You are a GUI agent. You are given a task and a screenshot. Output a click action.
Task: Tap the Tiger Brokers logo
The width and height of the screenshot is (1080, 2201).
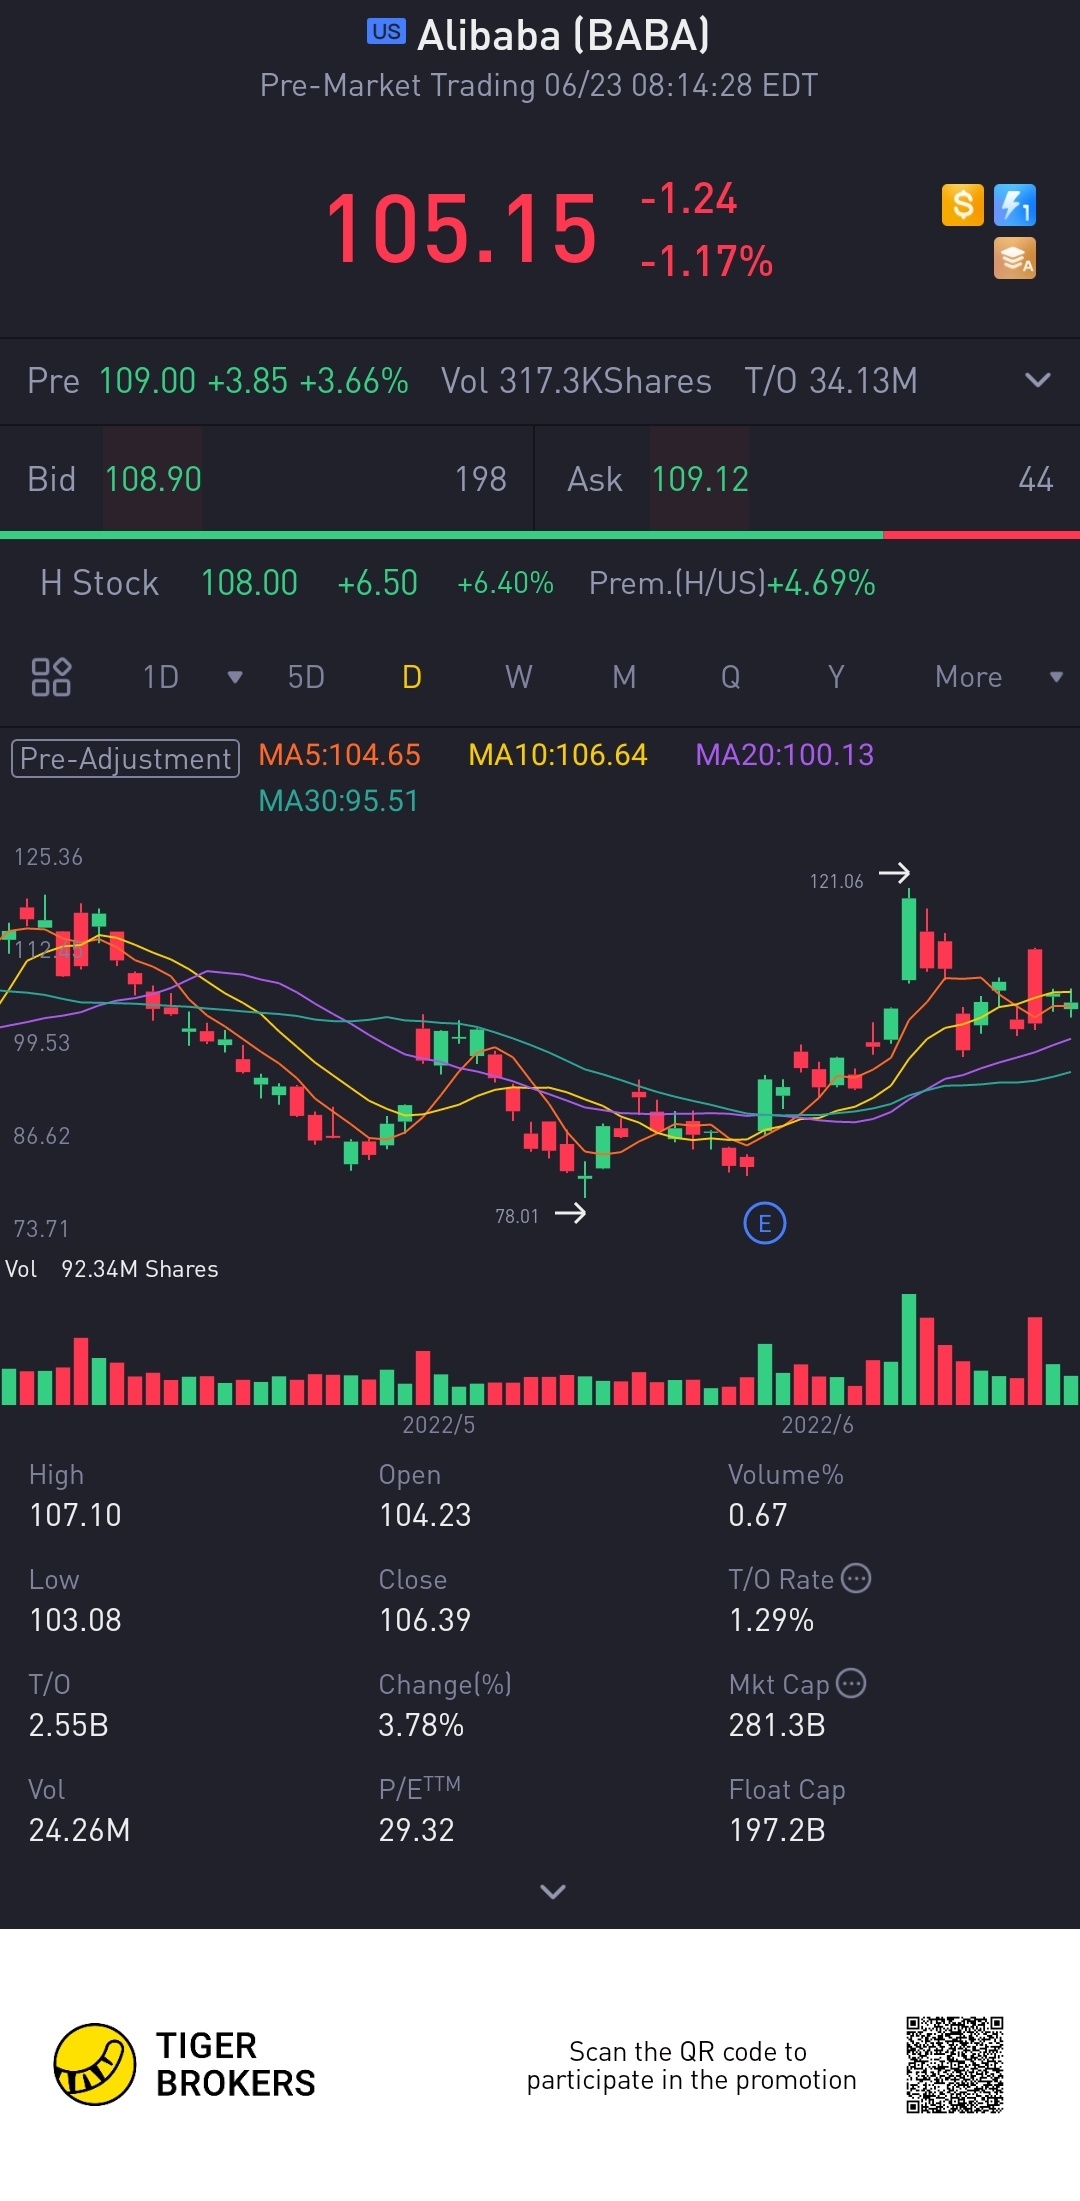point(185,2065)
